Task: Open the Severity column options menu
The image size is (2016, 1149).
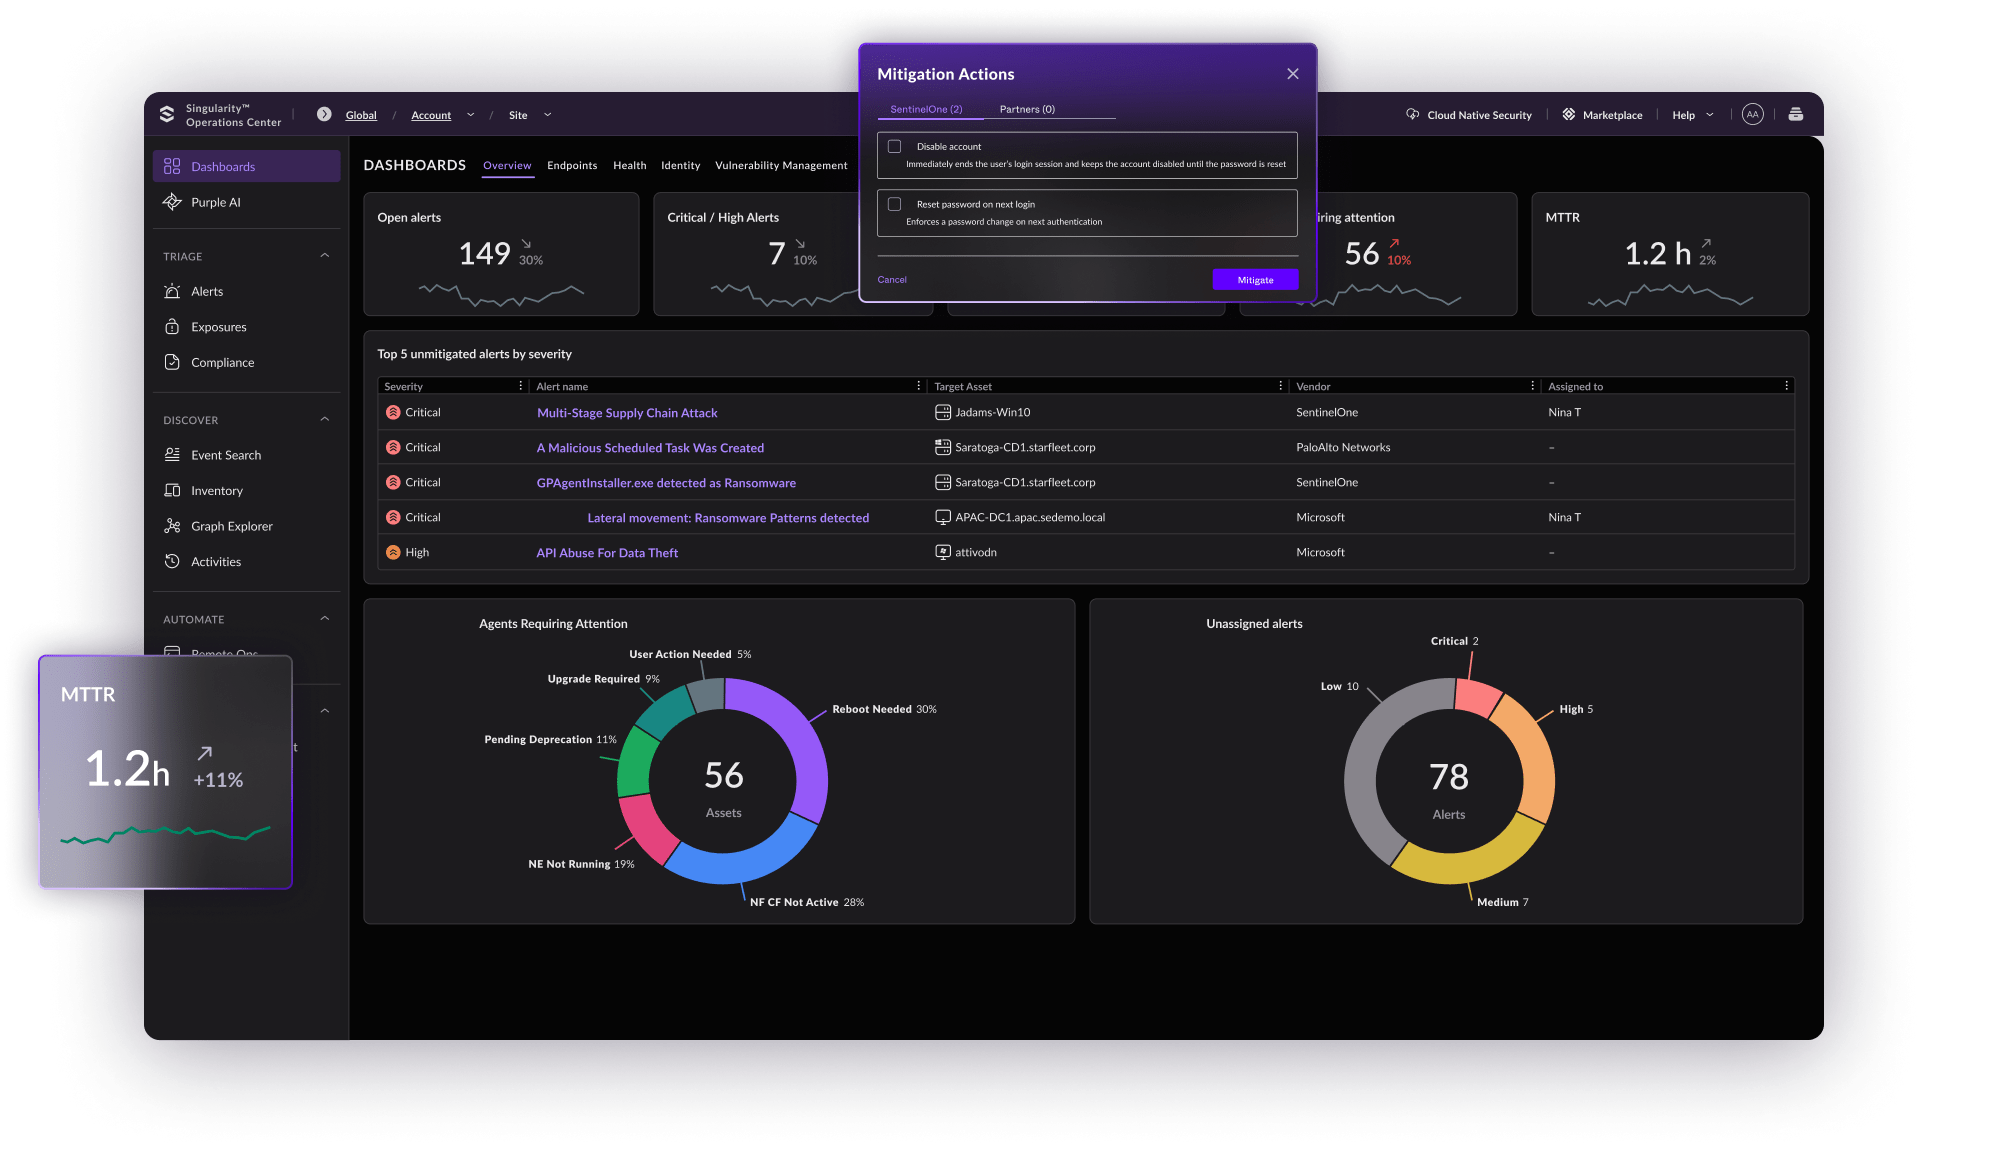Action: coord(520,386)
